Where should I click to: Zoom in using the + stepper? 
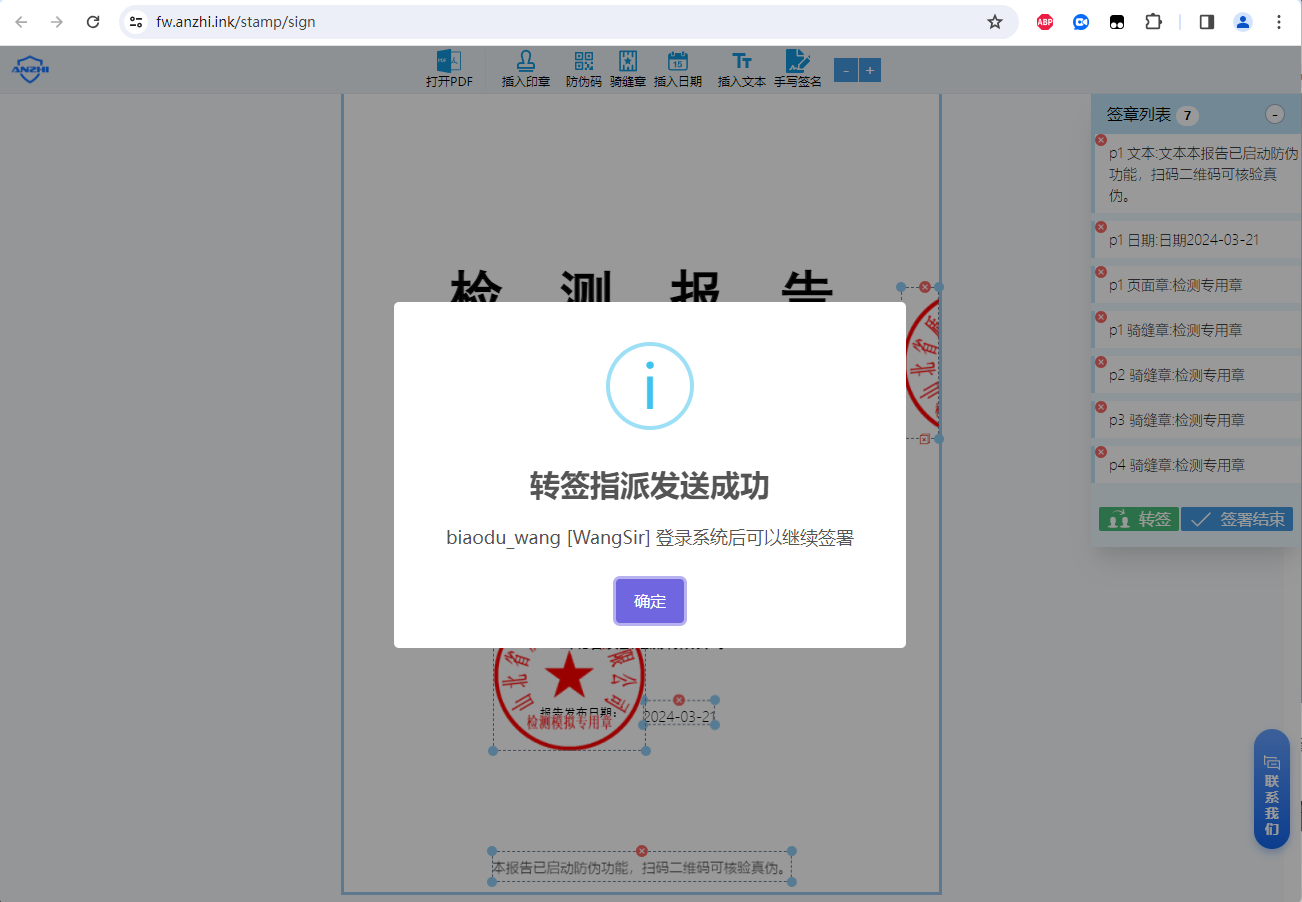(869, 70)
